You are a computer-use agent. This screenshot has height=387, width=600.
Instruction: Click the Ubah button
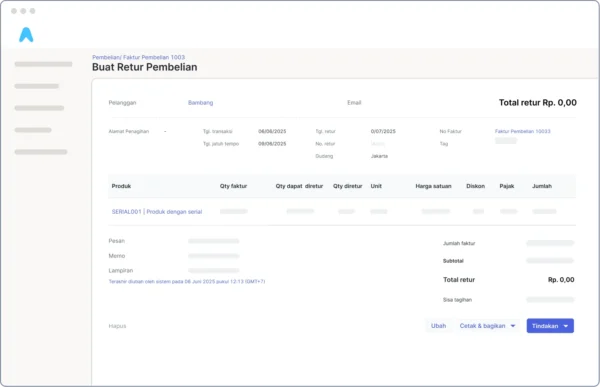click(x=439, y=326)
